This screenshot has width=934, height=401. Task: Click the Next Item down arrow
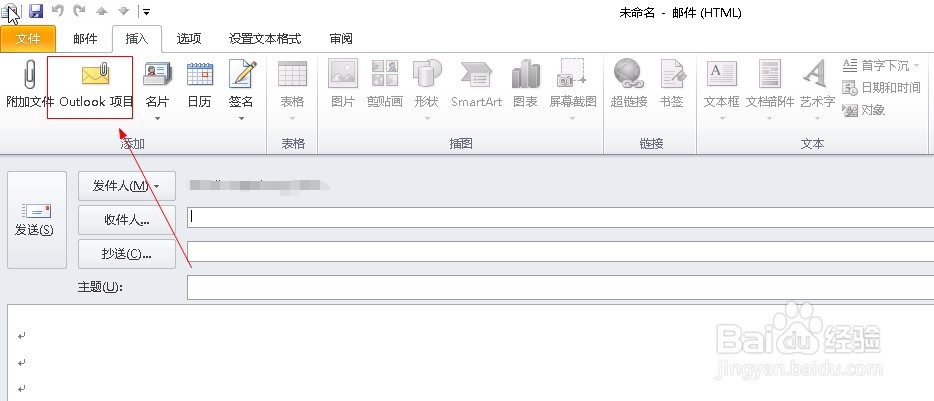coord(124,11)
